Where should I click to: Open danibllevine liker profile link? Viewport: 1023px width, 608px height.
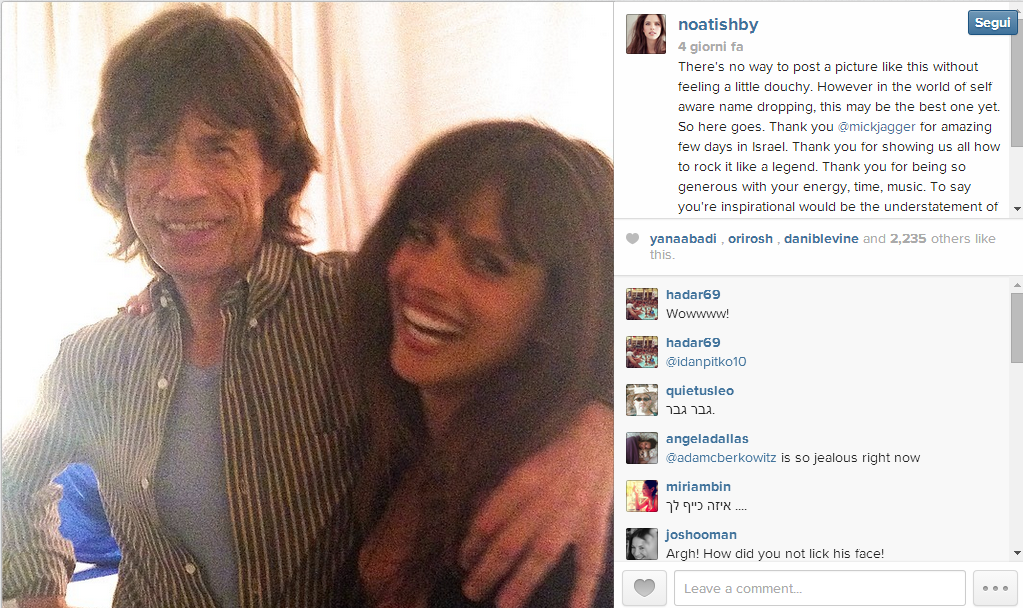pos(820,239)
